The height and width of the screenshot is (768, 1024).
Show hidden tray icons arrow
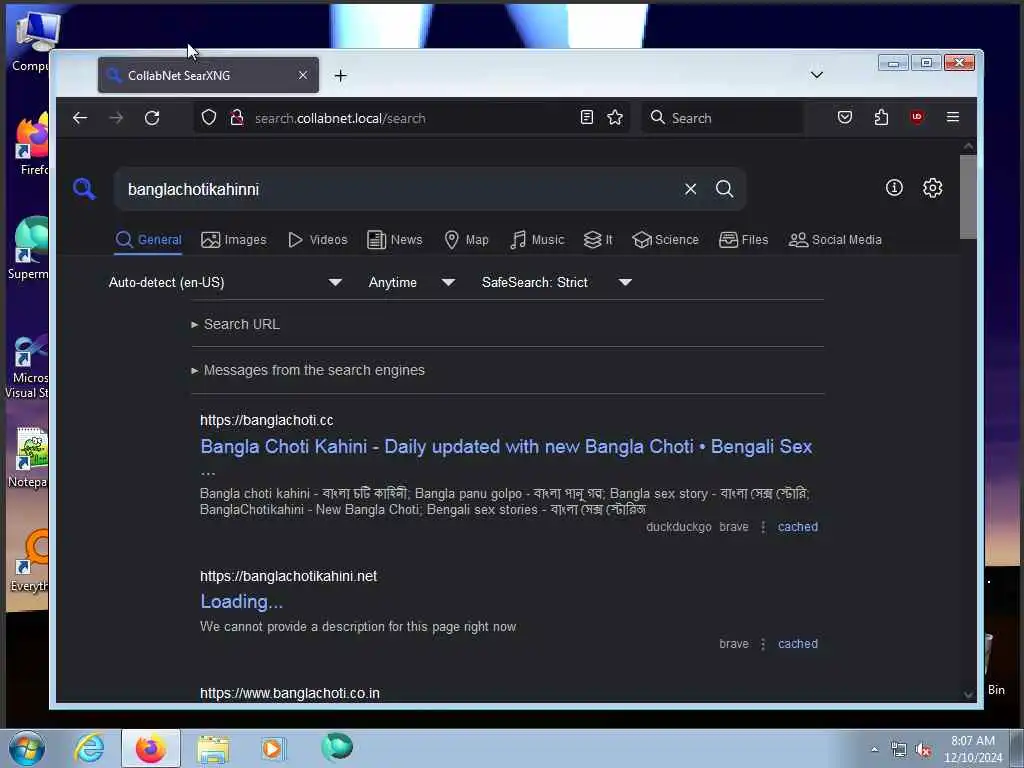point(874,750)
